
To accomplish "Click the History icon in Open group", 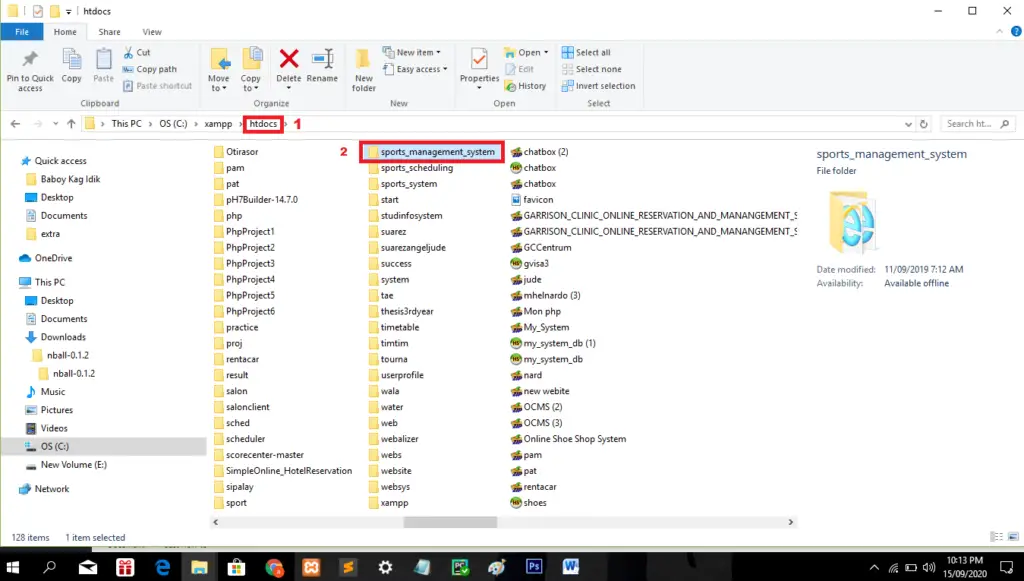I will click(x=526, y=86).
